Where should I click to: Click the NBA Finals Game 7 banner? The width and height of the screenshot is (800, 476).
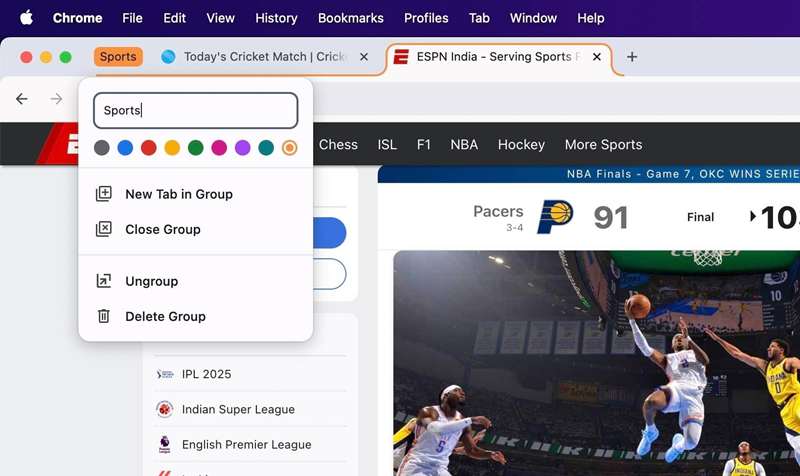click(589, 174)
